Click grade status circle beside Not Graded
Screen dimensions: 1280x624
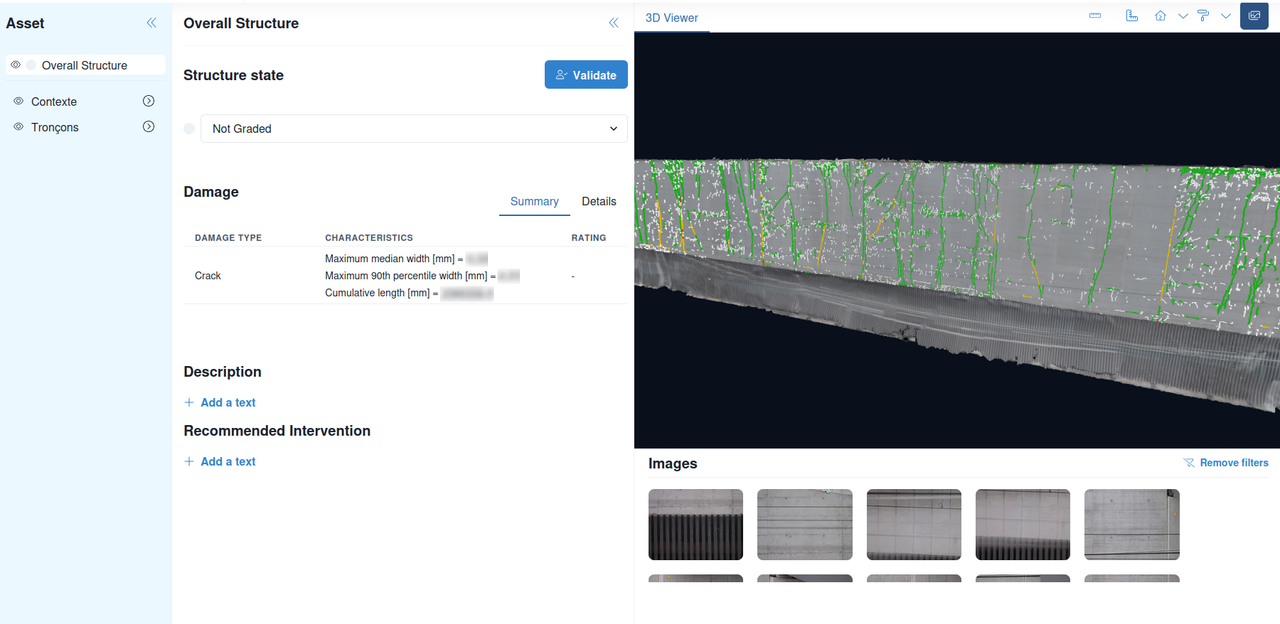click(x=189, y=128)
